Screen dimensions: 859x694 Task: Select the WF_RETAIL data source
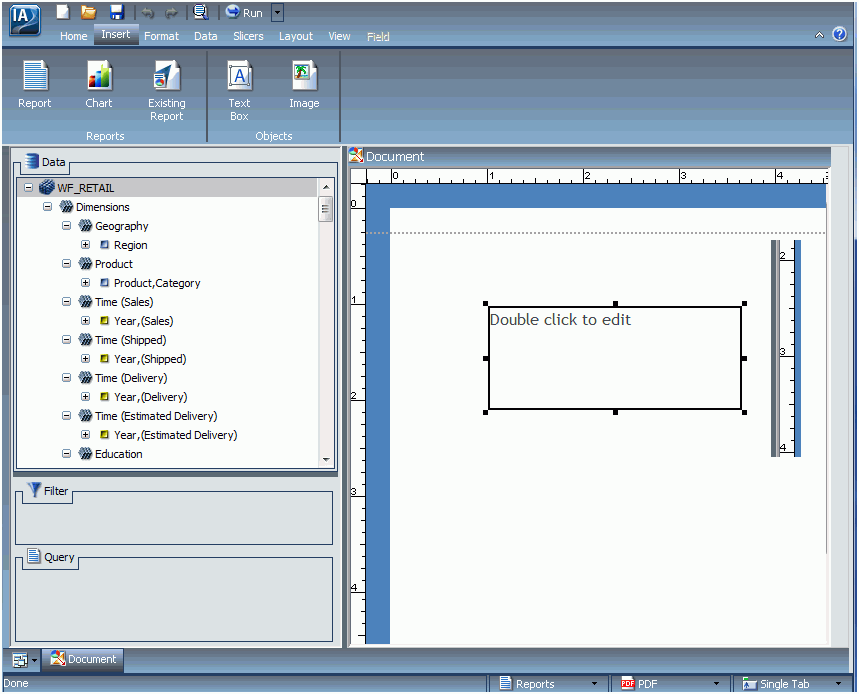point(85,188)
